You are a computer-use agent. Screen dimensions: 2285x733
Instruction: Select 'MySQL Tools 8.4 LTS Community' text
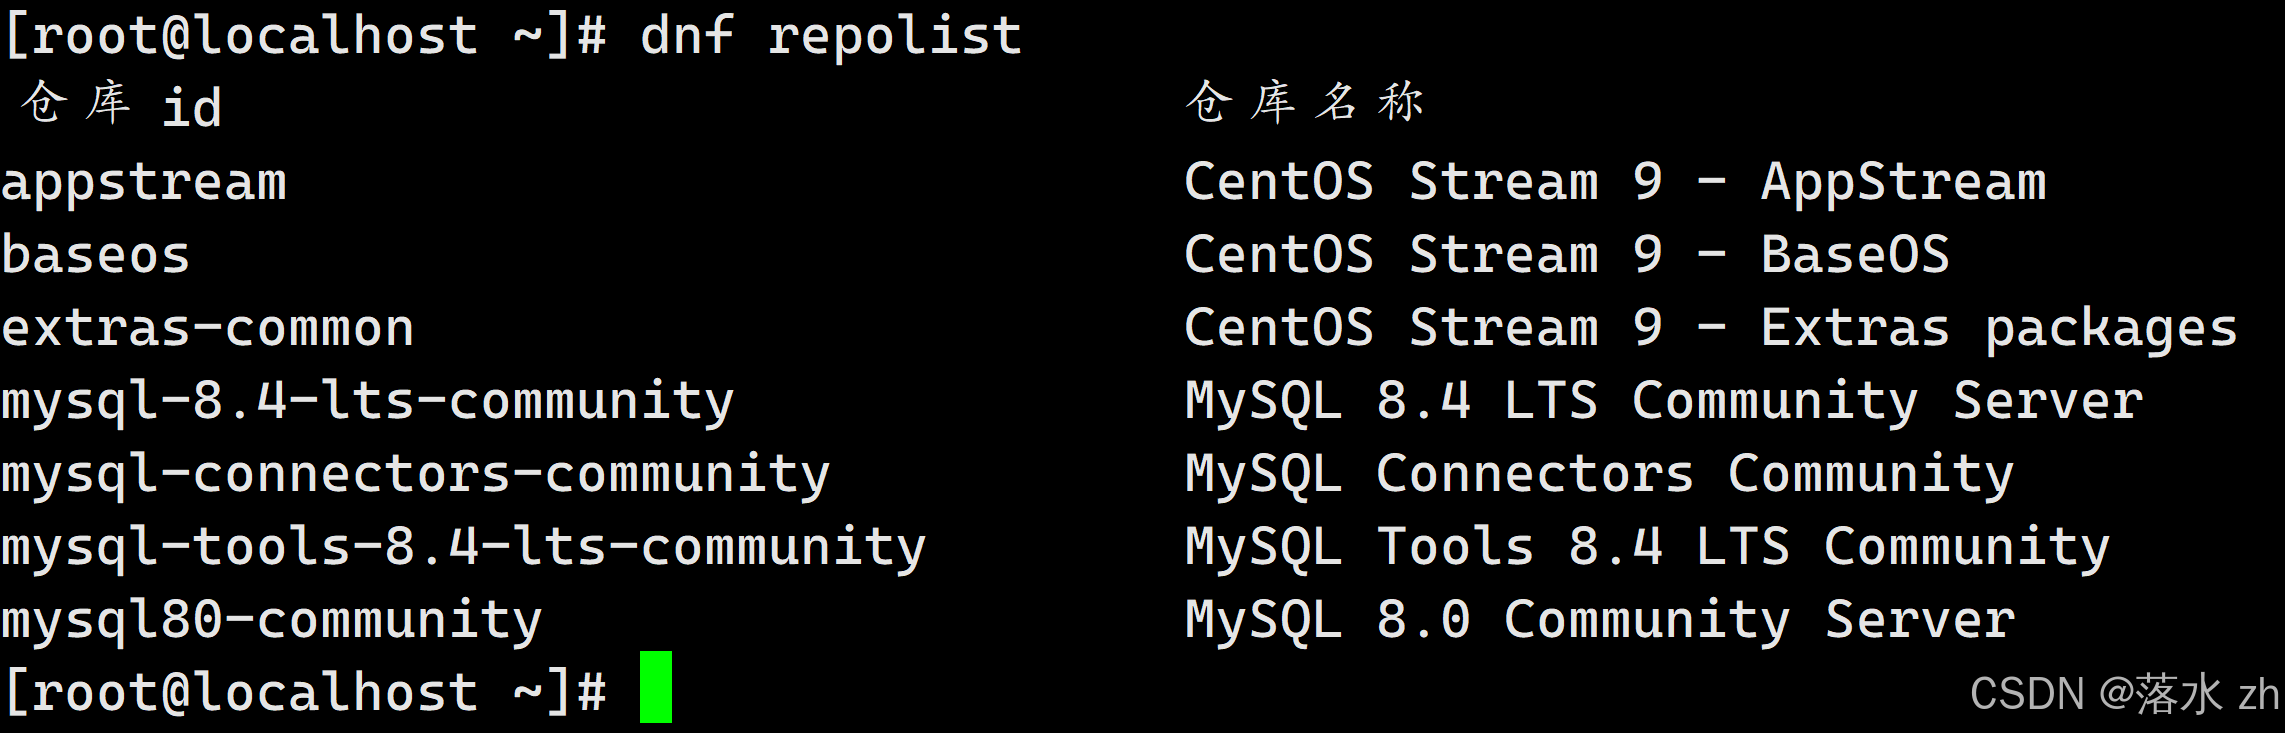point(1647,548)
